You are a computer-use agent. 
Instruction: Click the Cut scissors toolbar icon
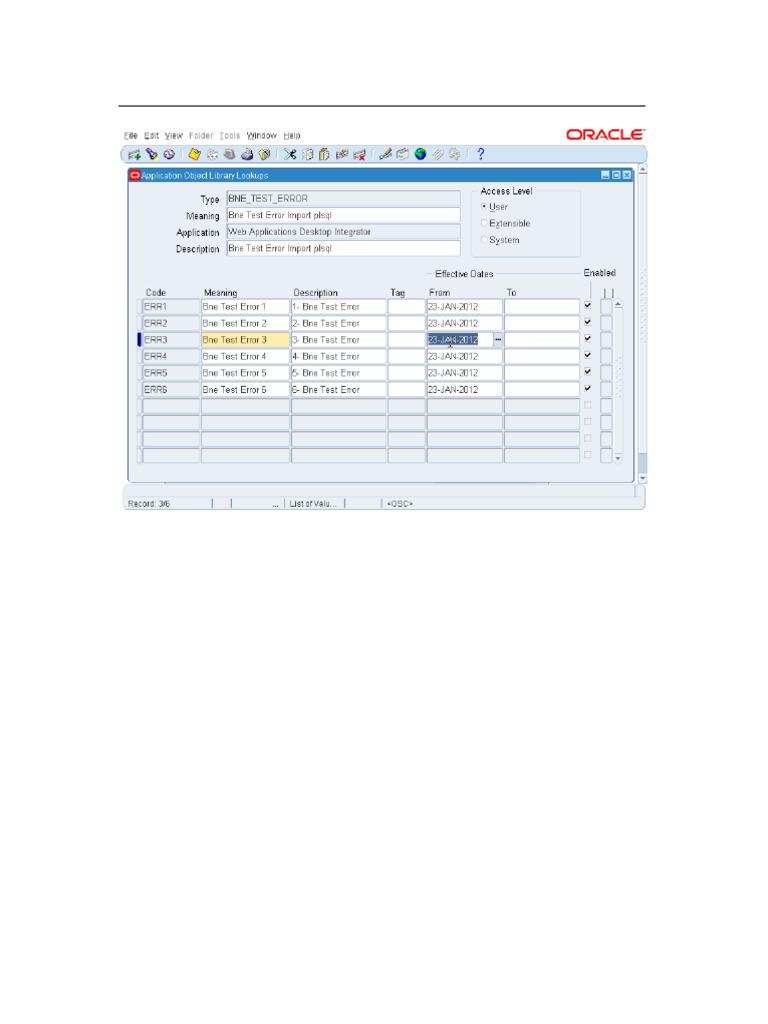point(290,155)
